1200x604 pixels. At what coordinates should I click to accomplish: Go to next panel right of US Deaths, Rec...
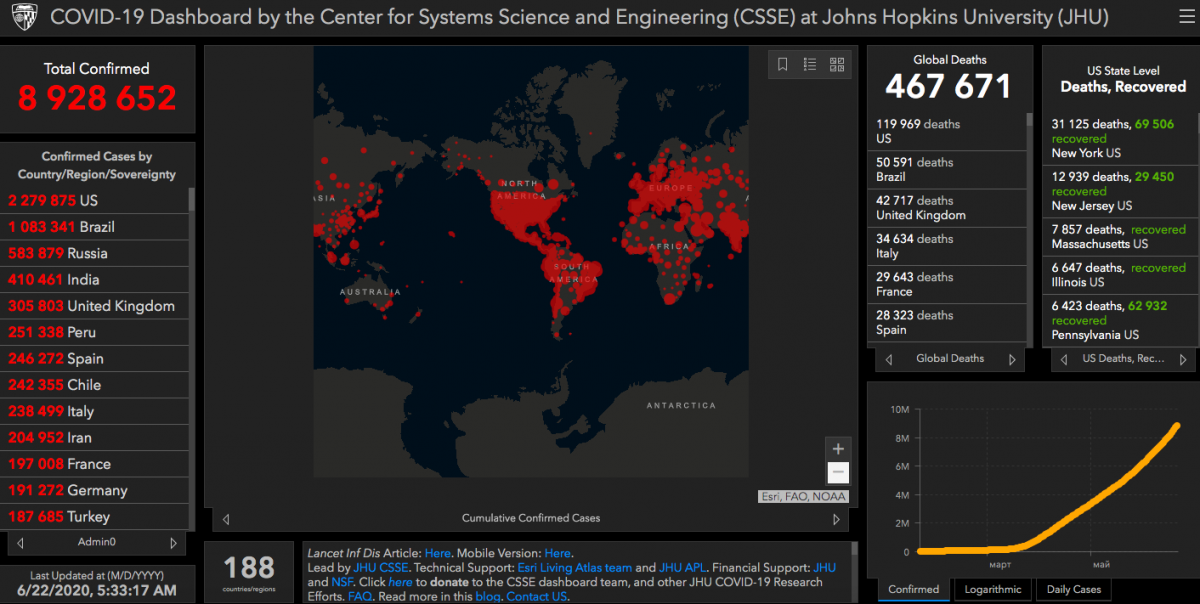pos(1182,359)
